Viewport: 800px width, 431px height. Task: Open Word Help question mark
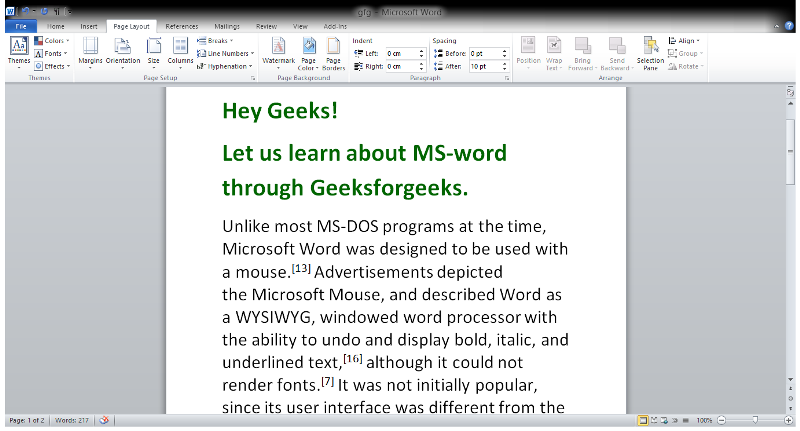pos(789,26)
